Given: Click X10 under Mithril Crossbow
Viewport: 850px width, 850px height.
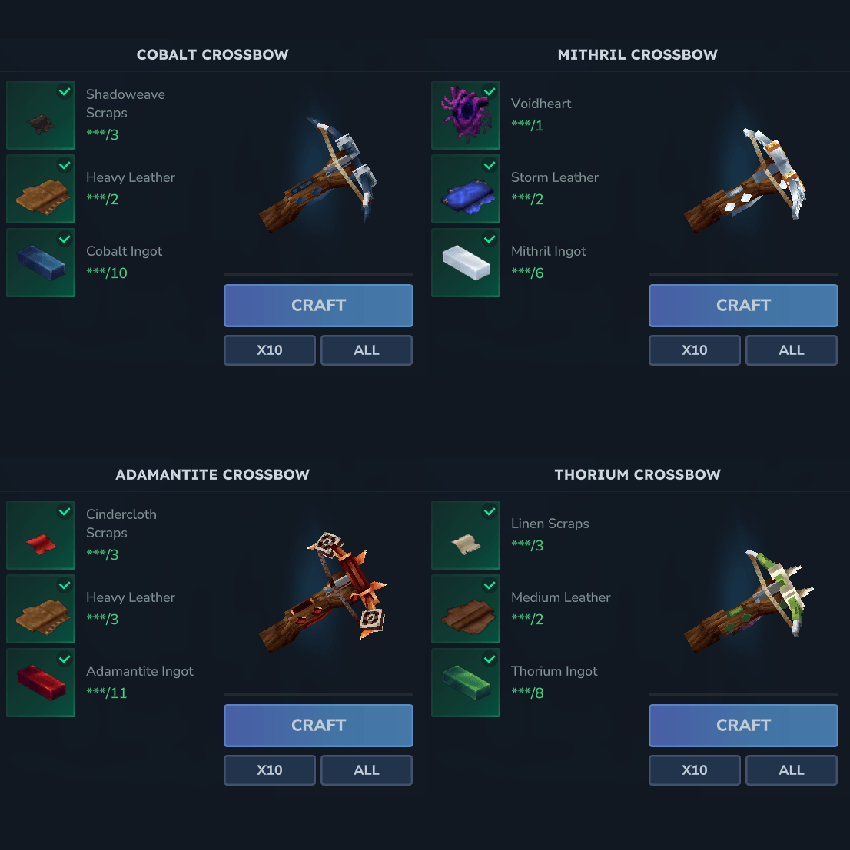Looking at the screenshot, I should 694,350.
